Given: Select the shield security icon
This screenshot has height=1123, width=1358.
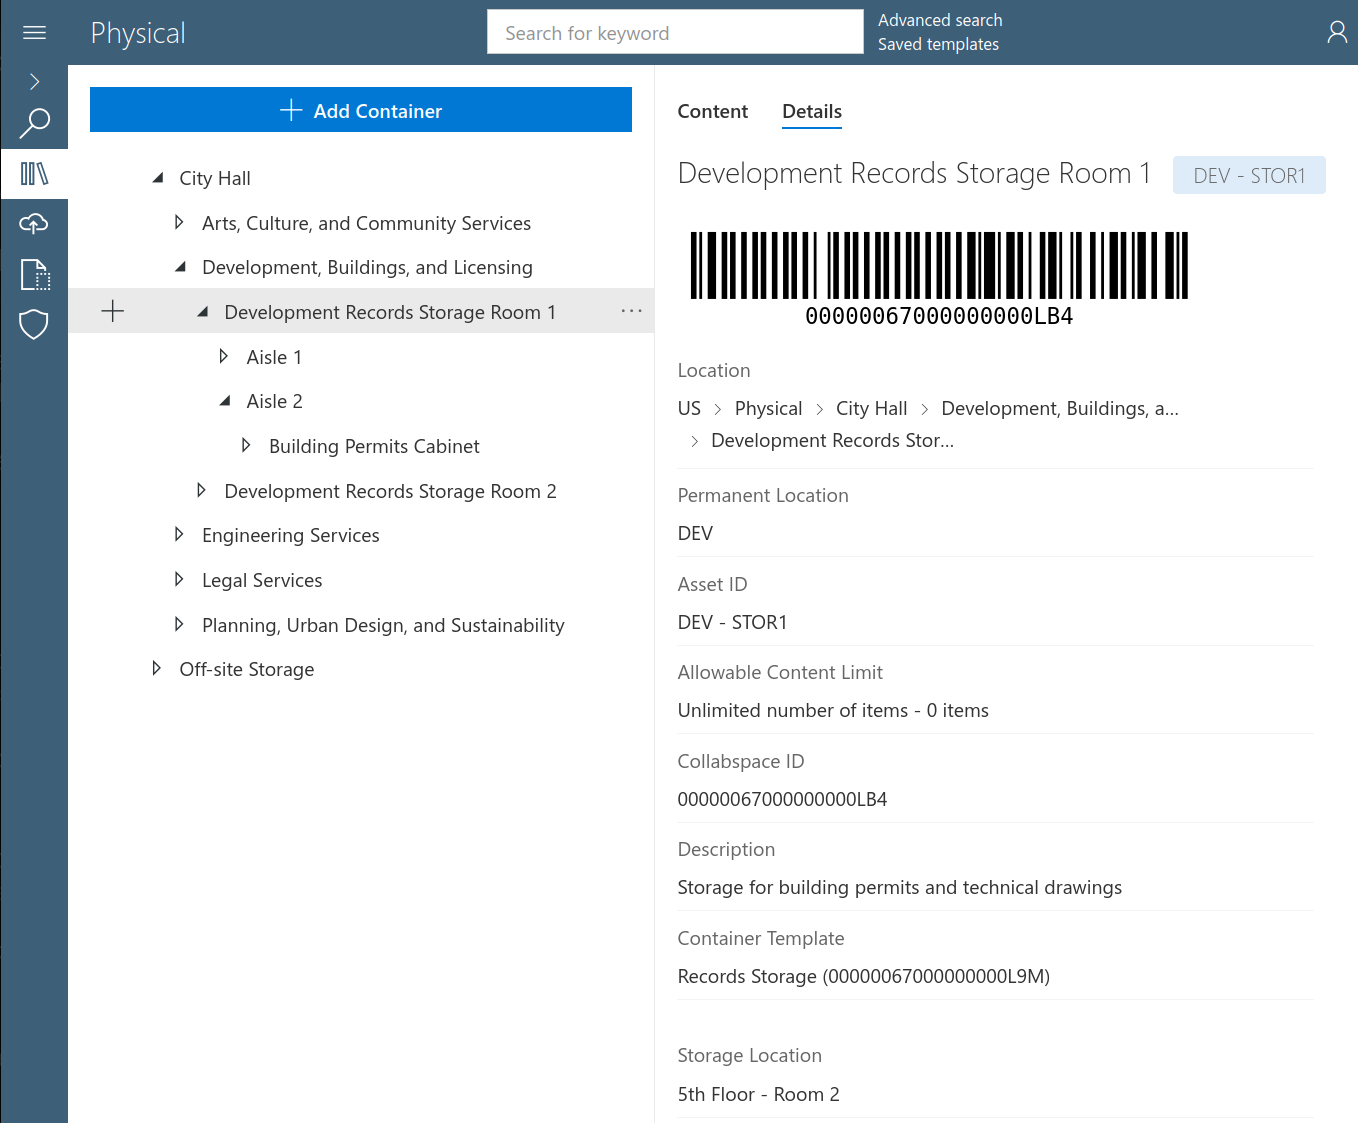Looking at the screenshot, I should (x=34, y=324).
